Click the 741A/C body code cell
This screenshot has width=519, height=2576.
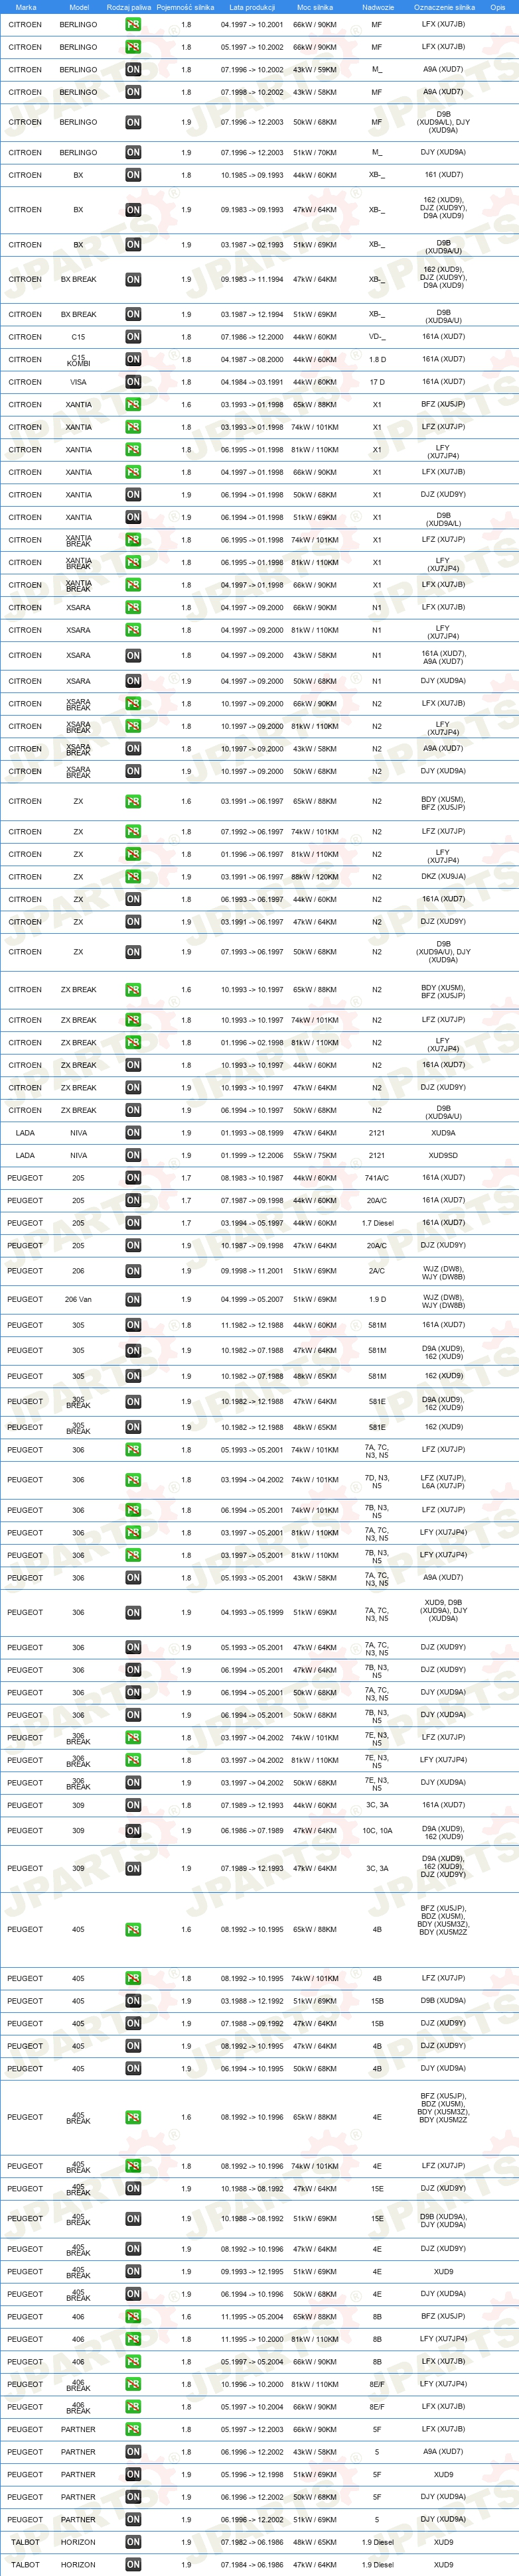[377, 1178]
